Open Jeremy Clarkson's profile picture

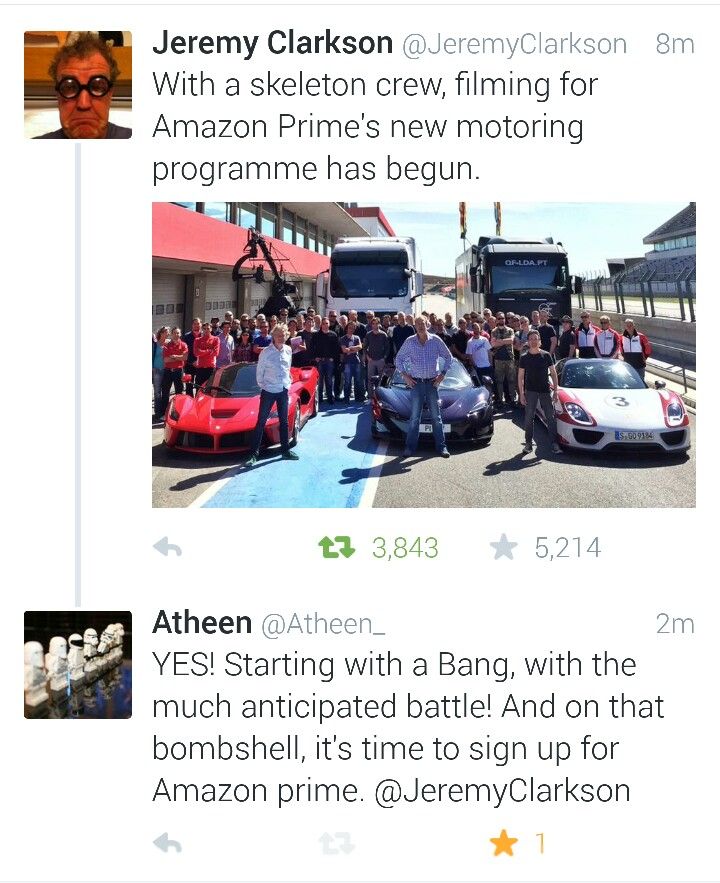click(x=78, y=84)
